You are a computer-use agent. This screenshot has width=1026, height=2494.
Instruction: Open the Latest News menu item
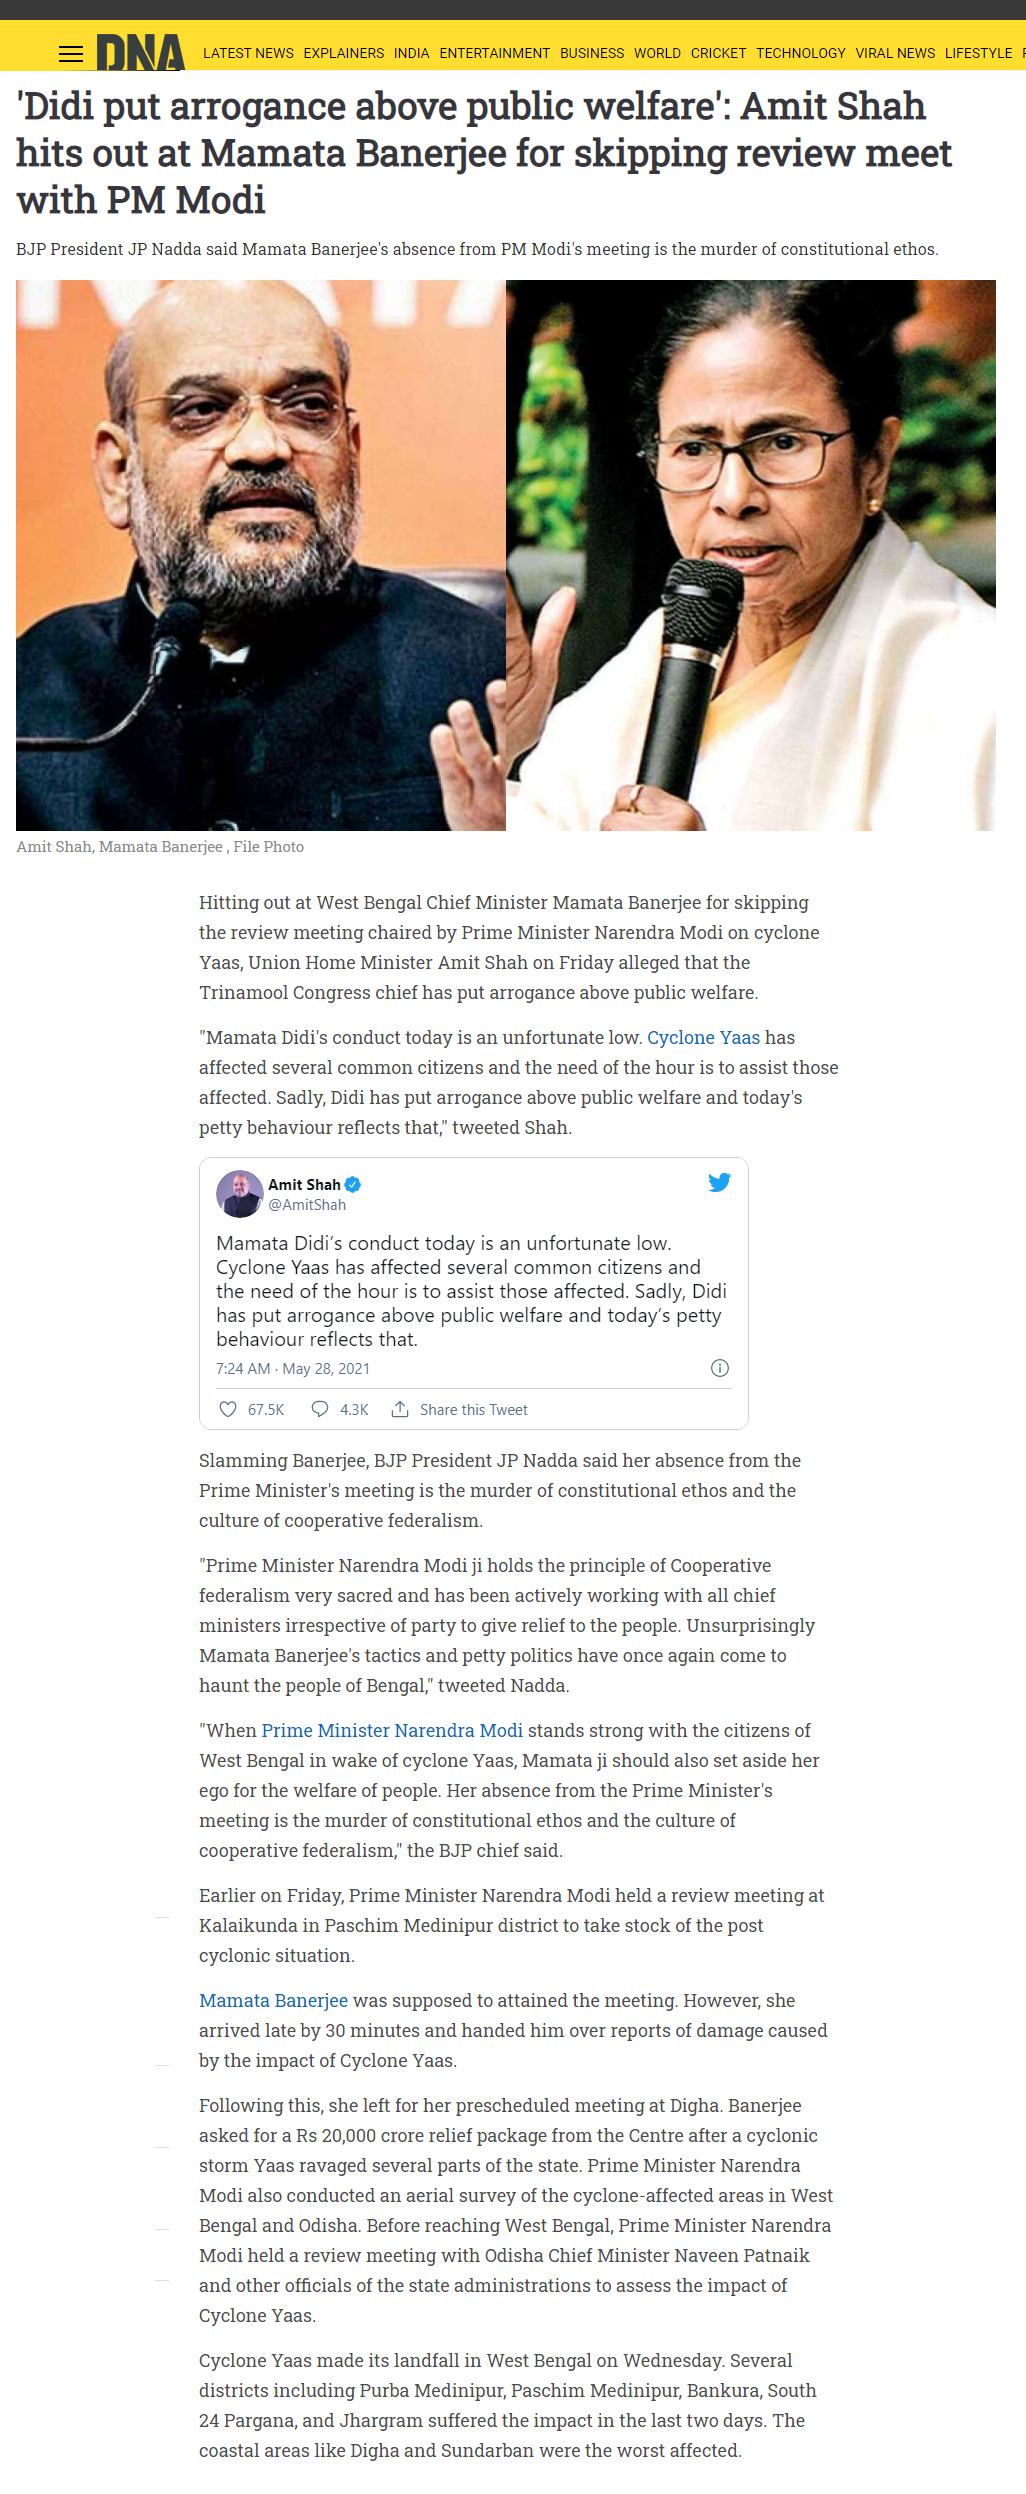248,53
